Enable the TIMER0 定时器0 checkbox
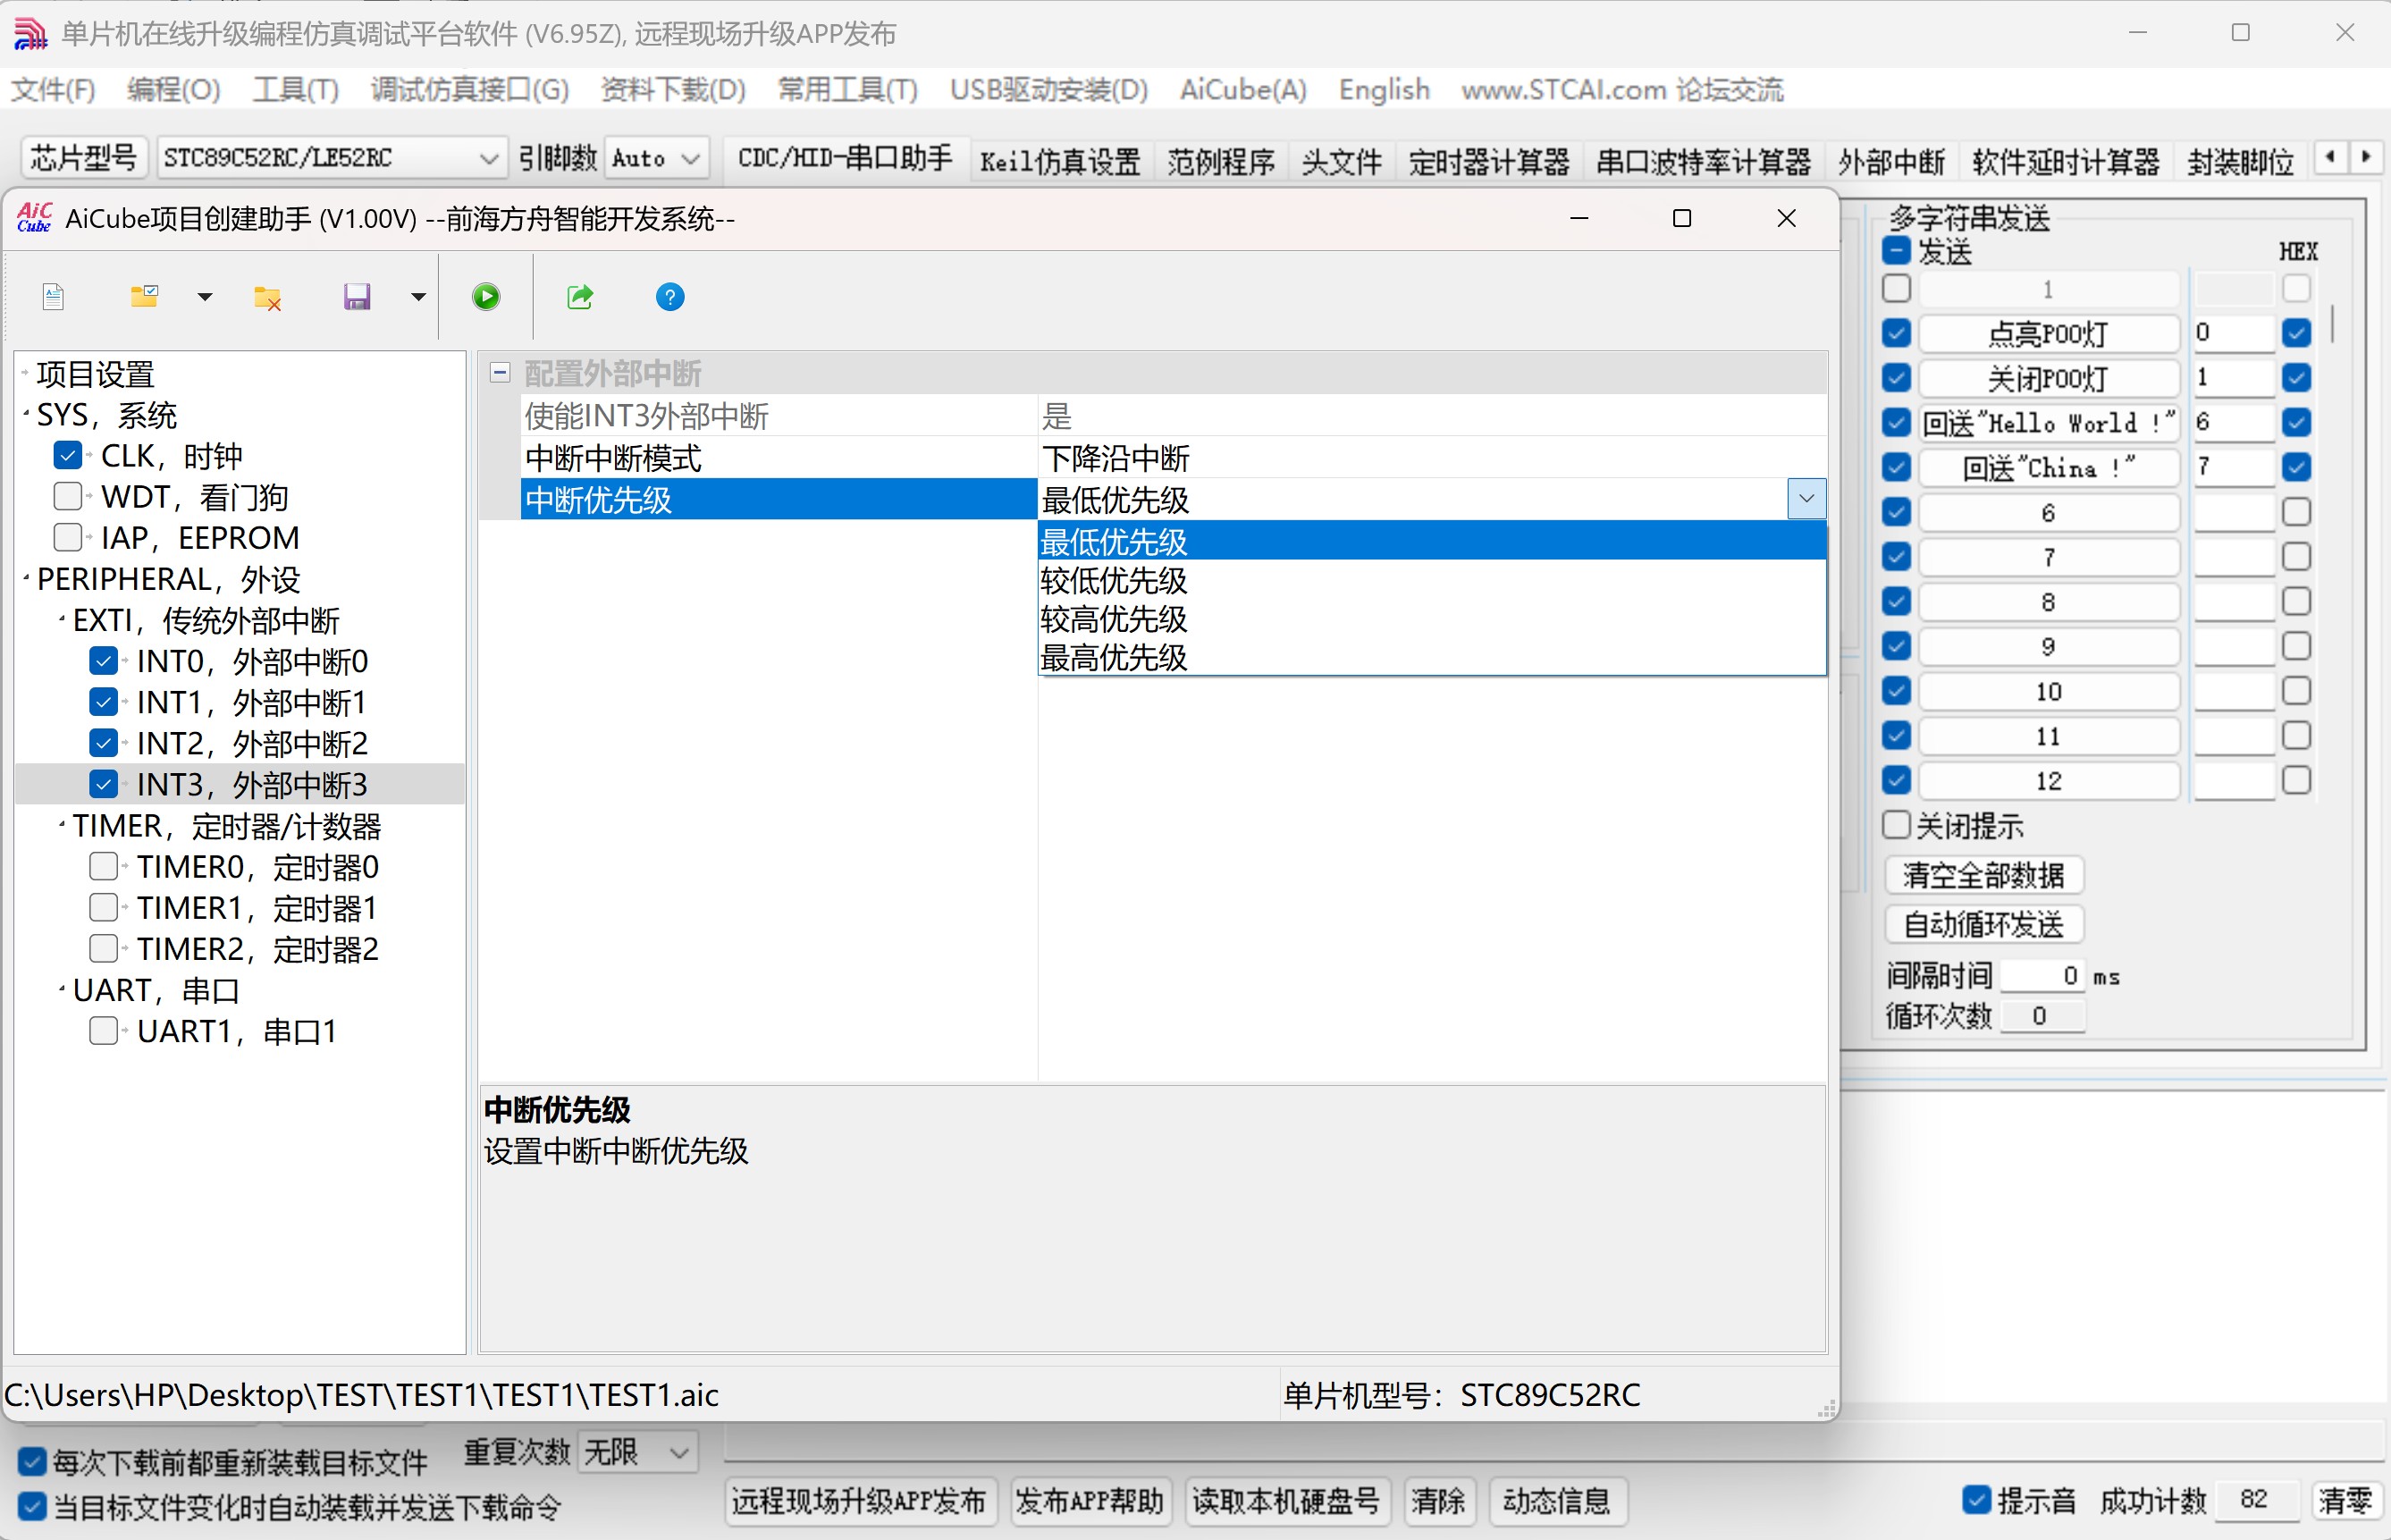The height and width of the screenshot is (1540, 2391). (x=103, y=866)
